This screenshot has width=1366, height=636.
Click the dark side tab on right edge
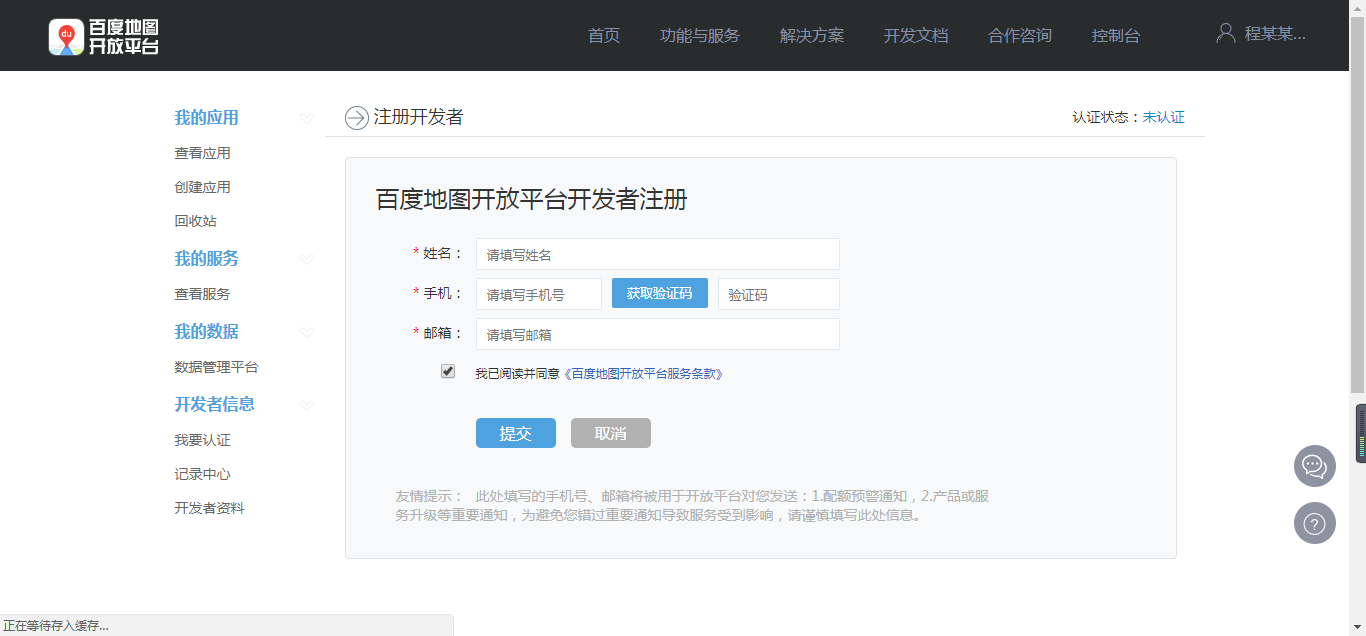pyautogui.click(x=1361, y=433)
